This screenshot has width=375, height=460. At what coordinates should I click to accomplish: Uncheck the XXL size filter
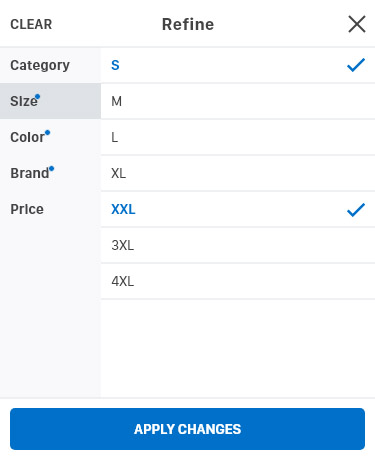(x=238, y=210)
